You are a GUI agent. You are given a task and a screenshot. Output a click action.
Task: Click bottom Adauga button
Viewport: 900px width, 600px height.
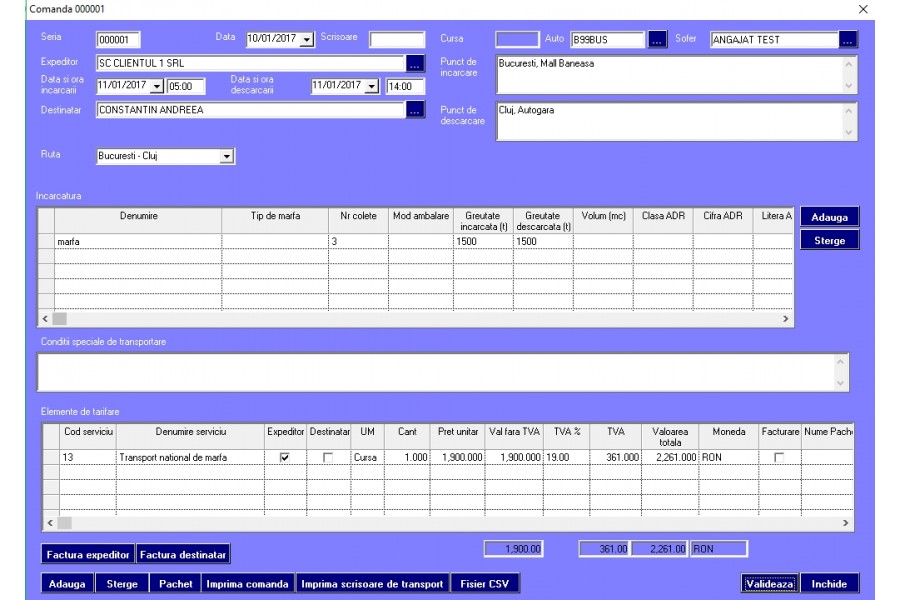pos(67,583)
